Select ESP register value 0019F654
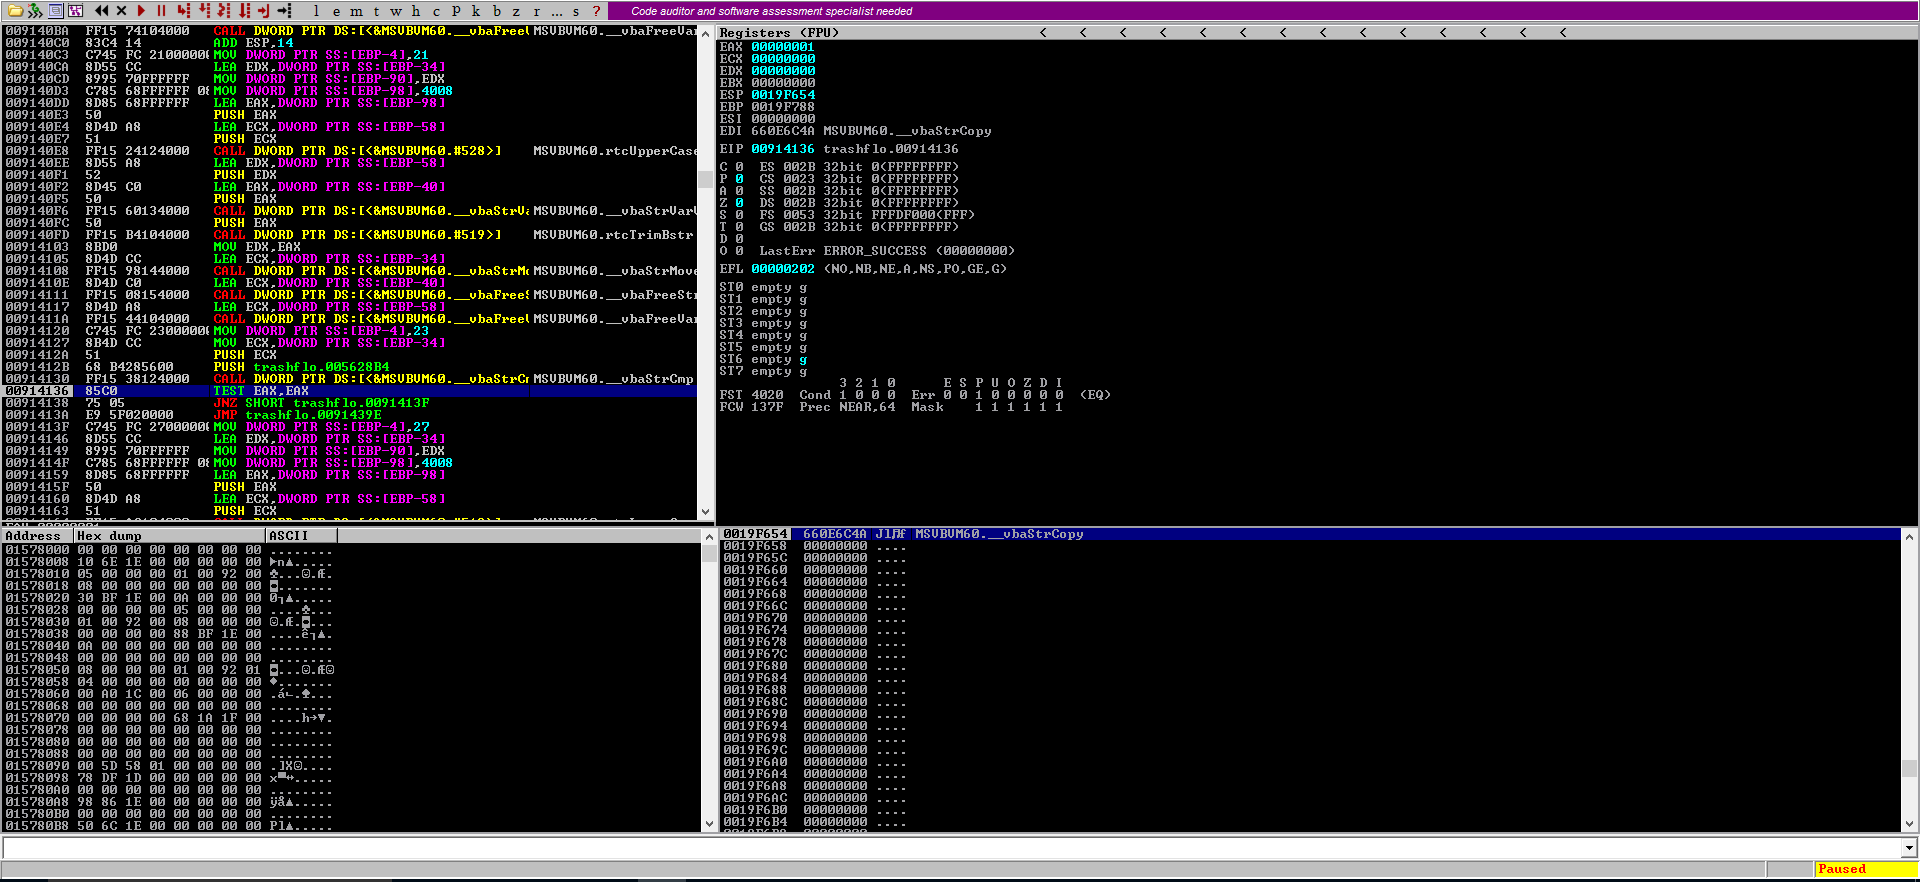The height and width of the screenshot is (882, 1920). (783, 95)
